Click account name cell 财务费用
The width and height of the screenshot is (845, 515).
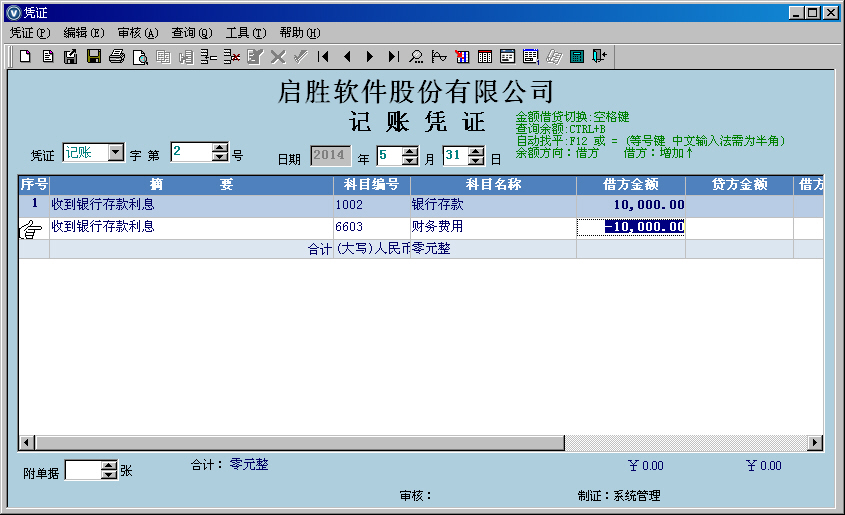pyautogui.click(x=494, y=227)
